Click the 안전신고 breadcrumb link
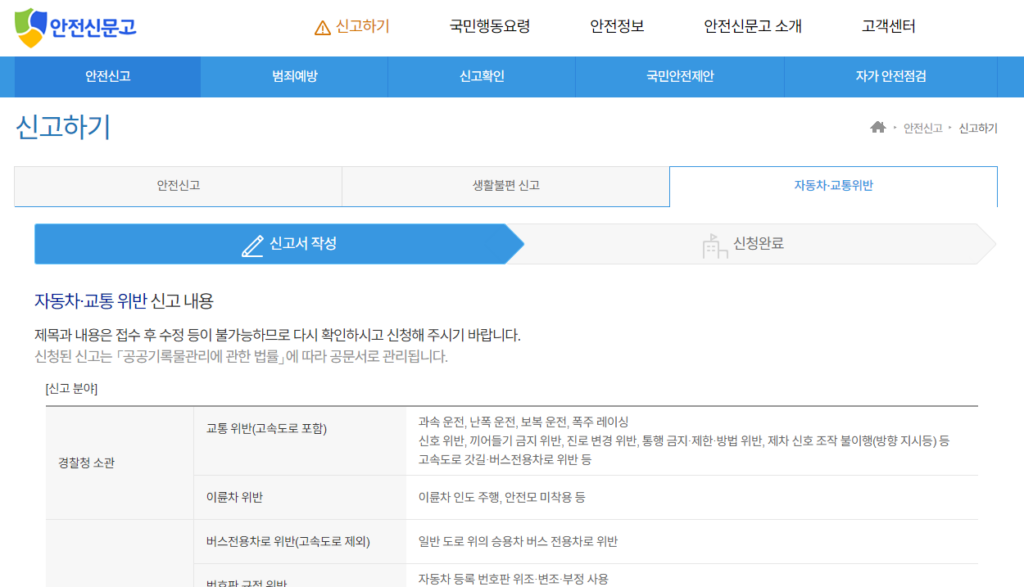This screenshot has height=587, width=1024. tap(922, 129)
